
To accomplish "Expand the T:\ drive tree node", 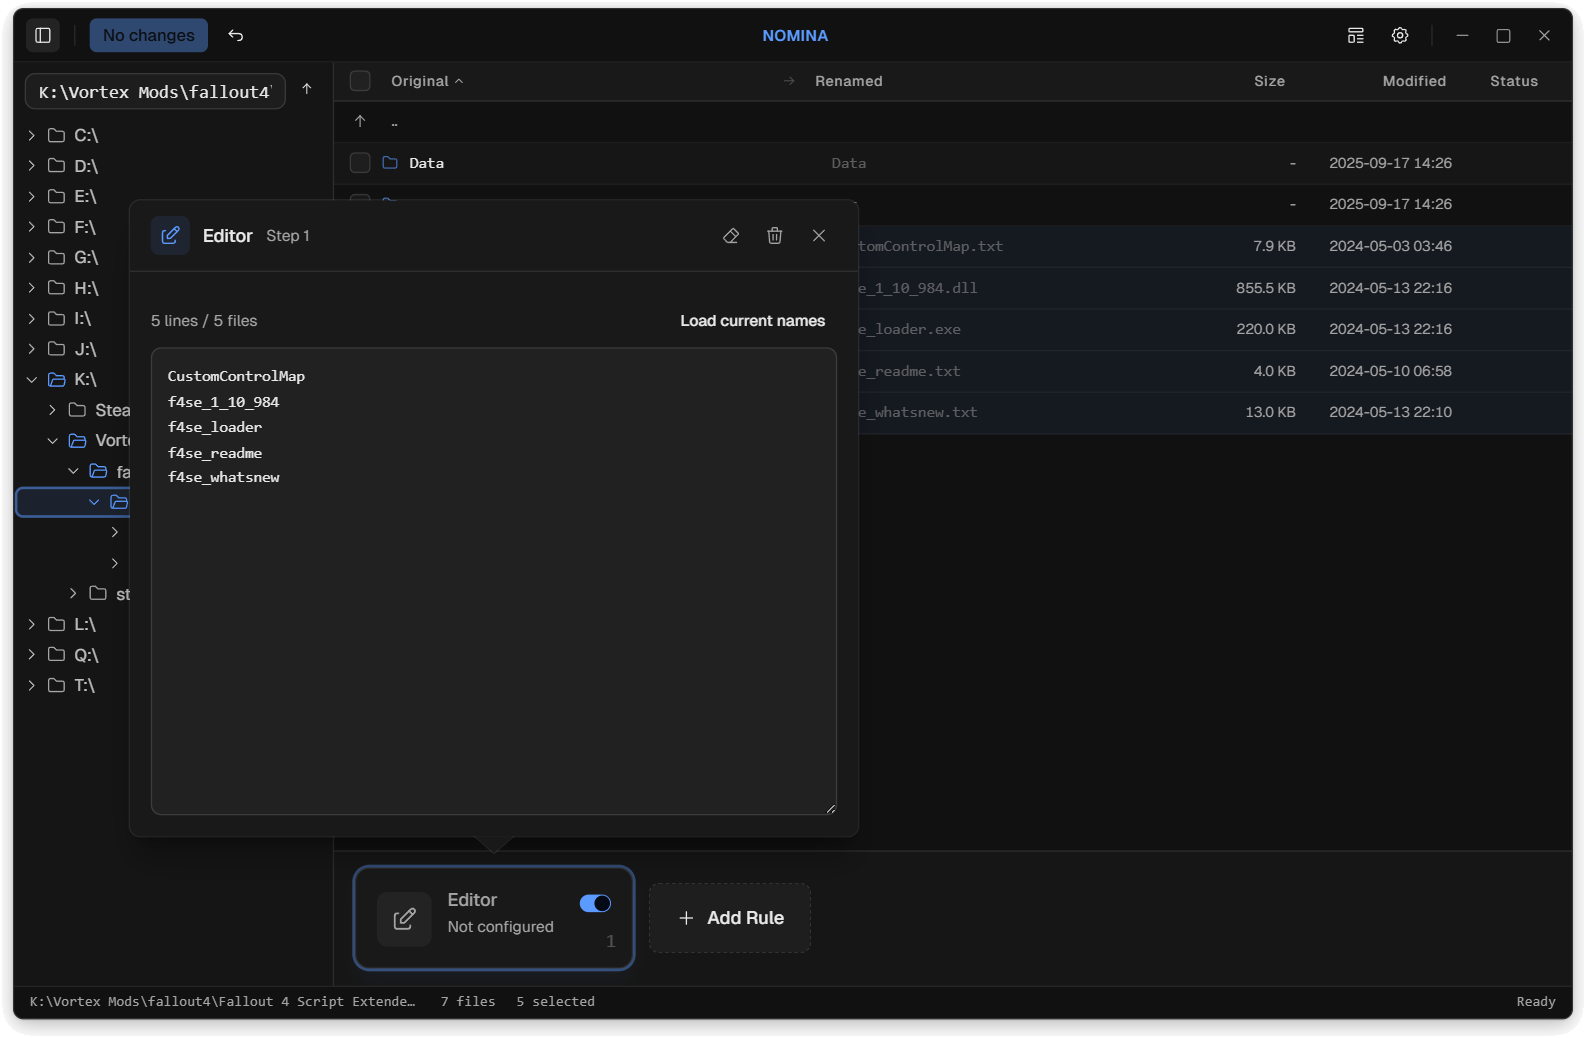I will 32,685.
